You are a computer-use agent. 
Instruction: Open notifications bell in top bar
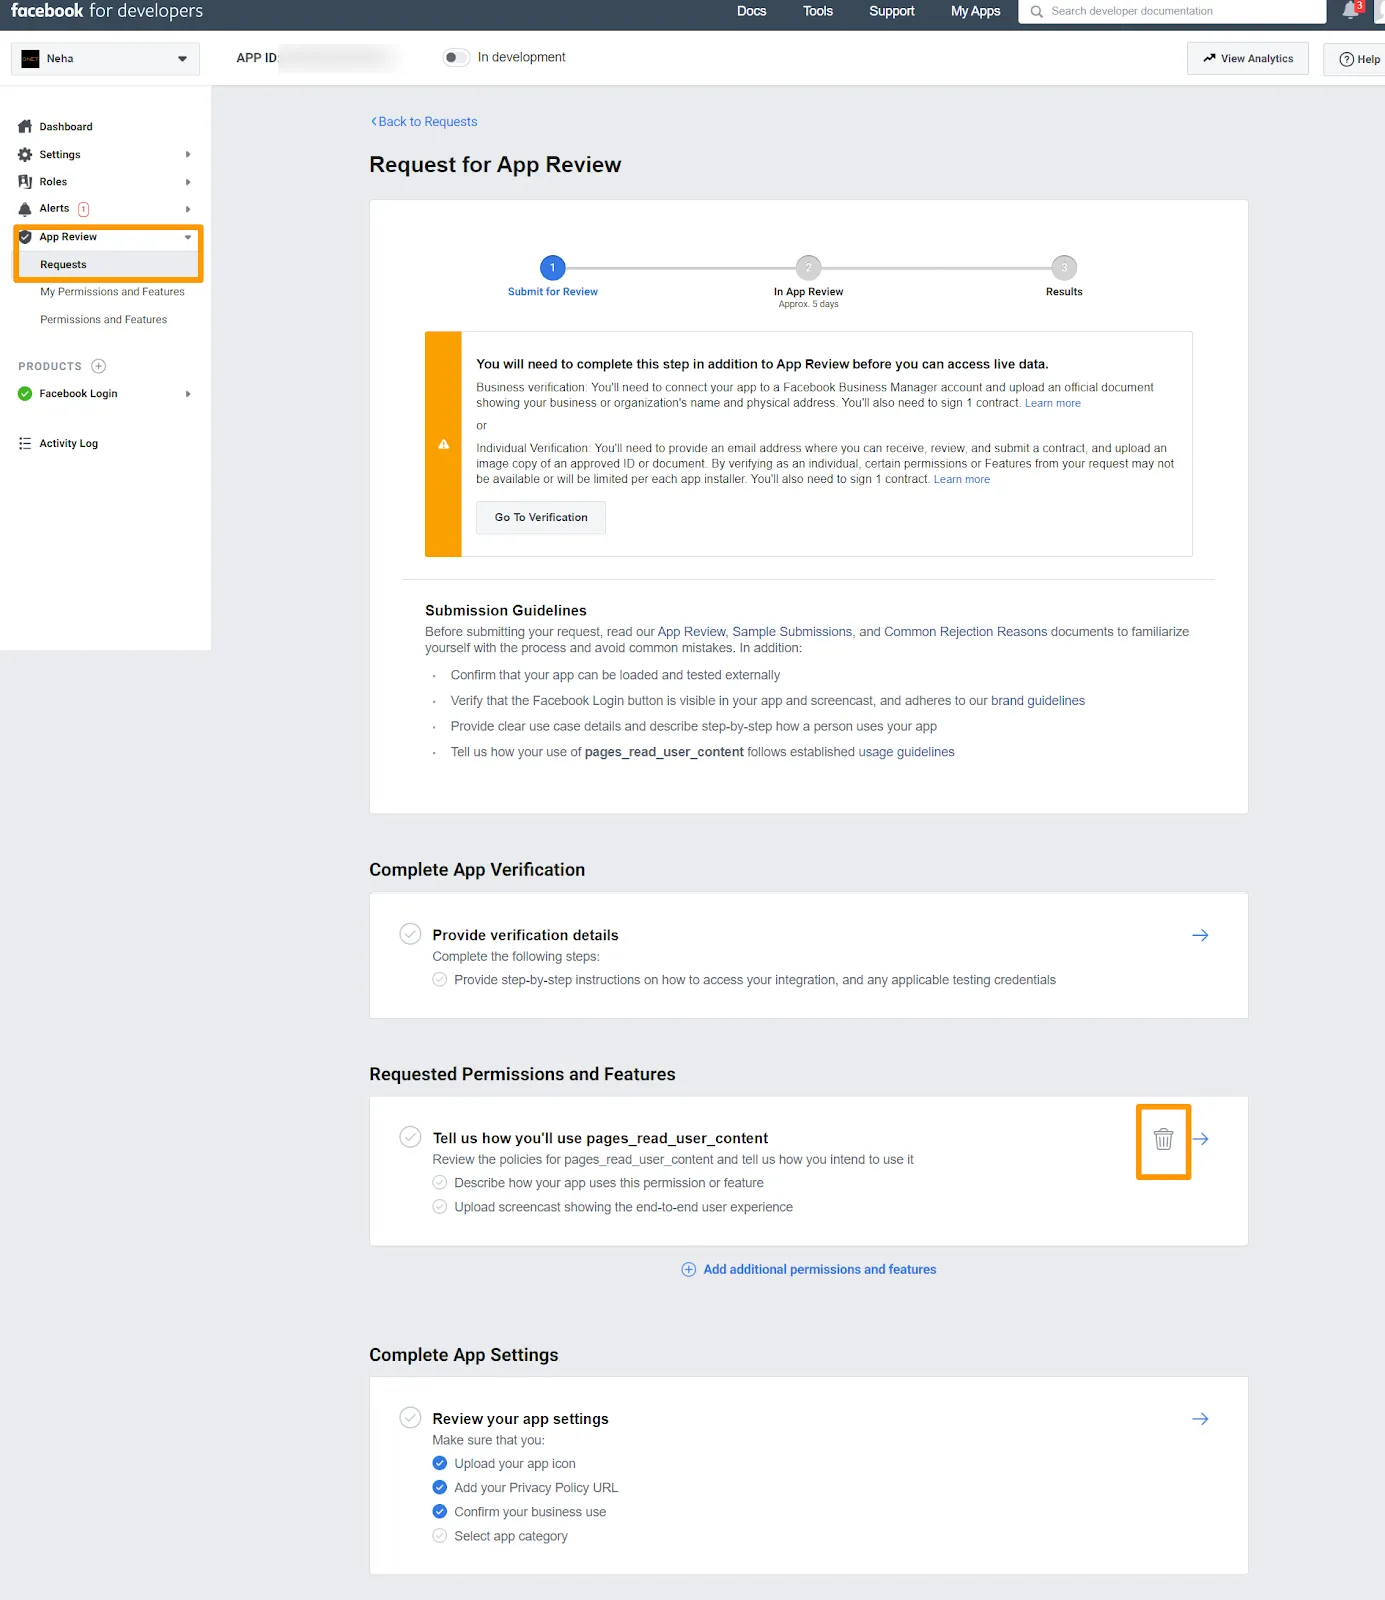(1351, 10)
